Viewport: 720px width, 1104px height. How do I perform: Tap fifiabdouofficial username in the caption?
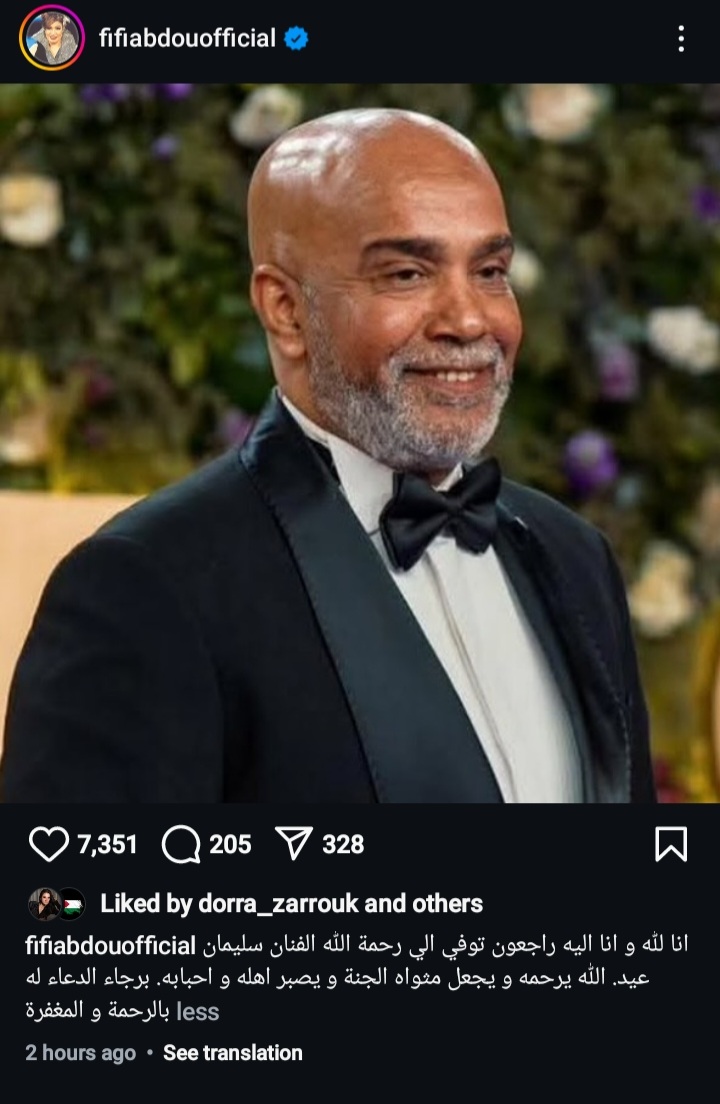tap(110, 946)
